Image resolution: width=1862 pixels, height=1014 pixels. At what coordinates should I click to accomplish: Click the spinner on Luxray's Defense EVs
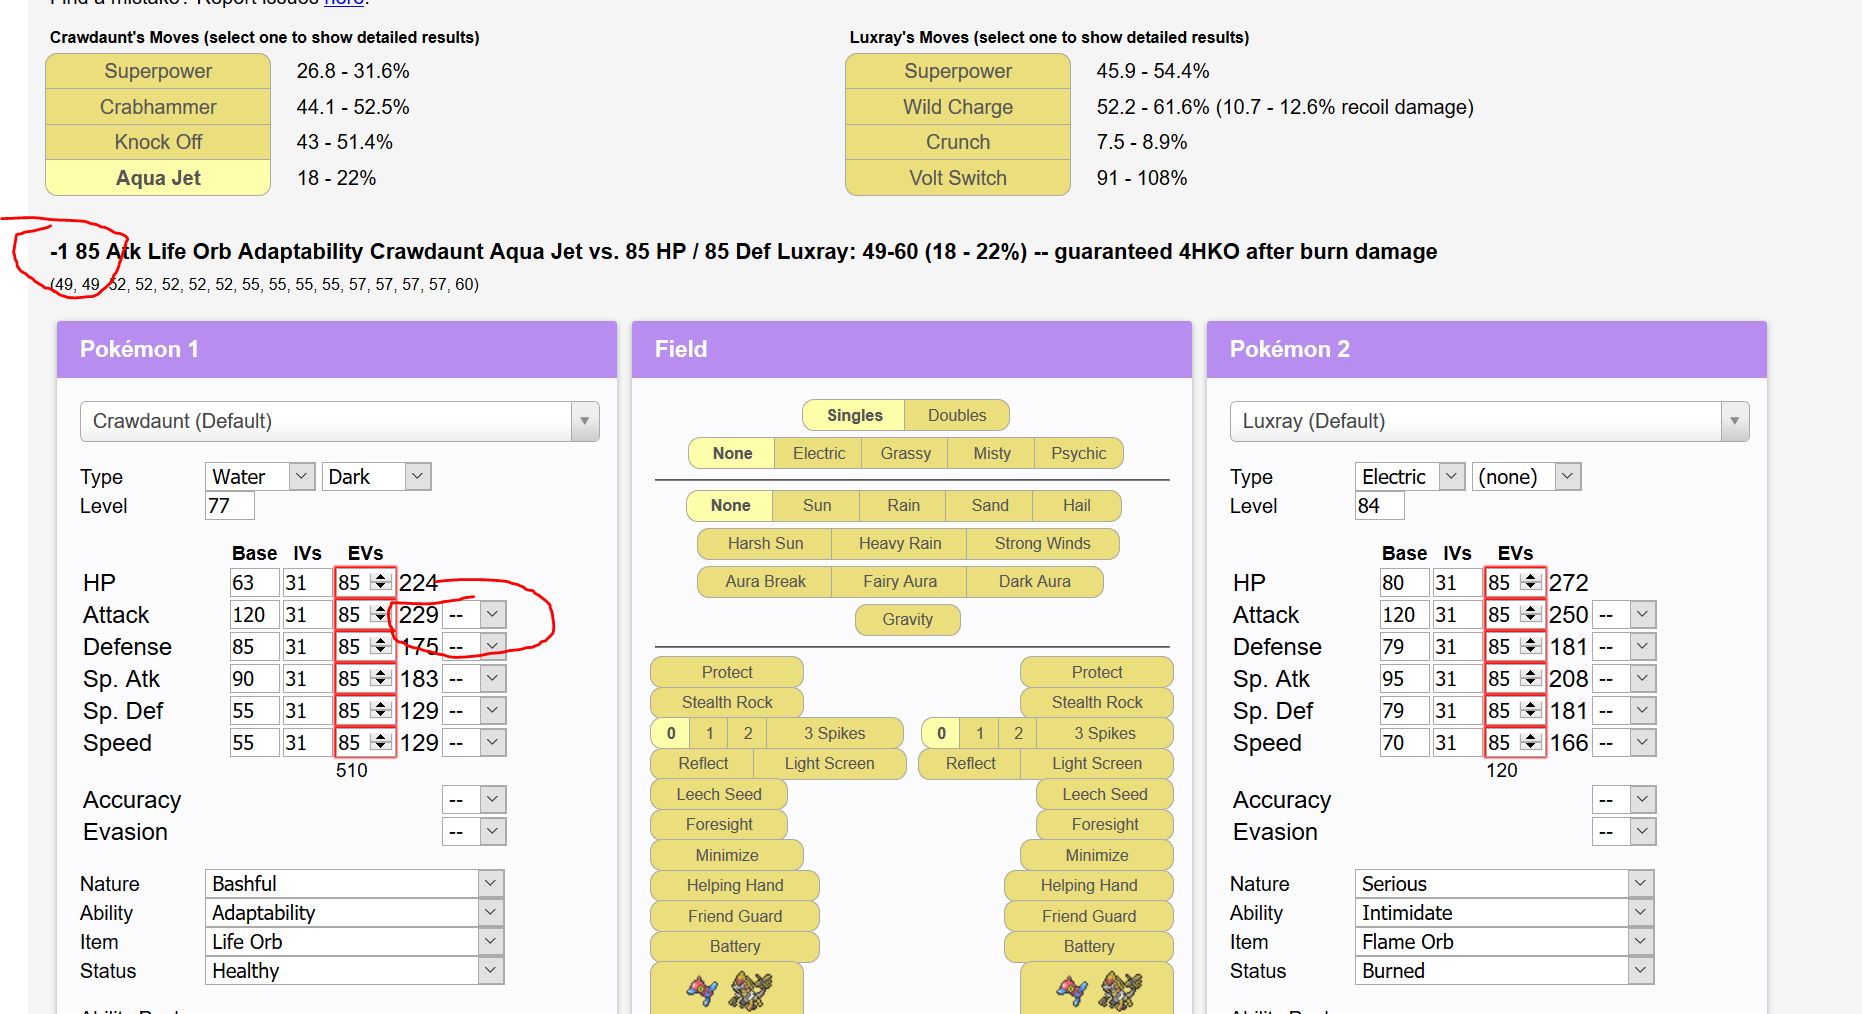[x=1530, y=646]
